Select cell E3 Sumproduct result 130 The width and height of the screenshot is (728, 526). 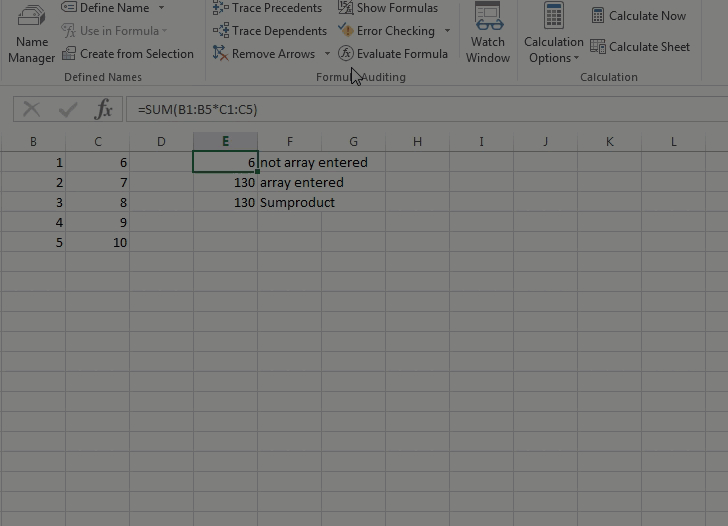coord(225,202)
